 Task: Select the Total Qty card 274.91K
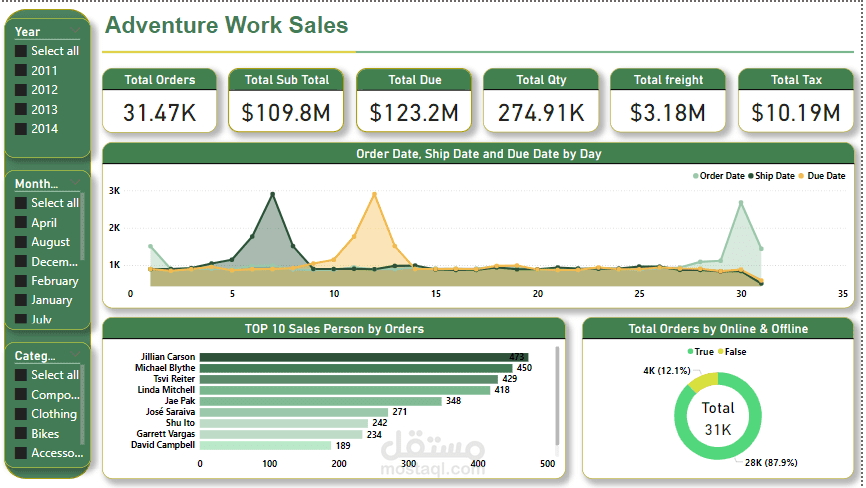click(541, 113)
